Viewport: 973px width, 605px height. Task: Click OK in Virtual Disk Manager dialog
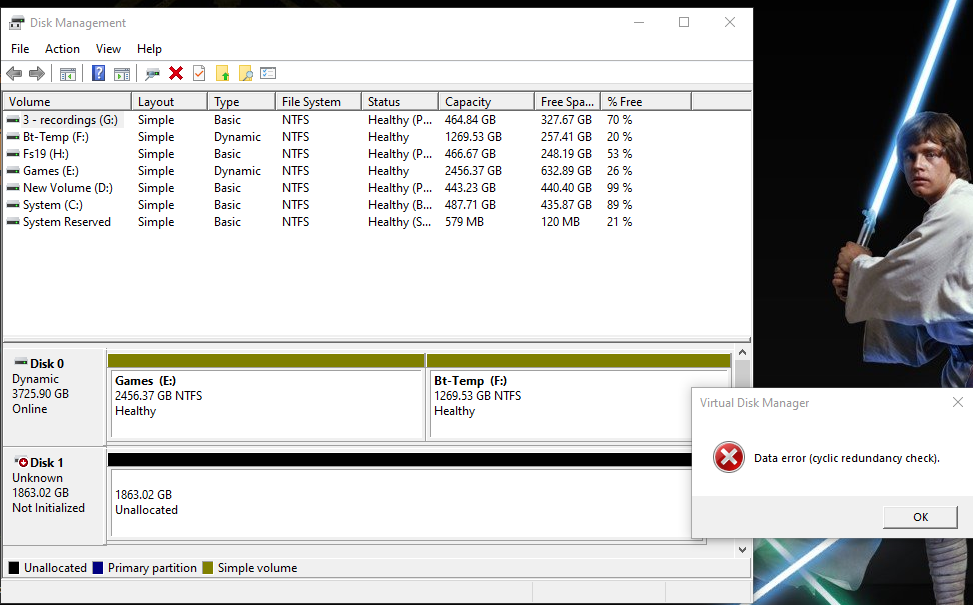[920, 517]
